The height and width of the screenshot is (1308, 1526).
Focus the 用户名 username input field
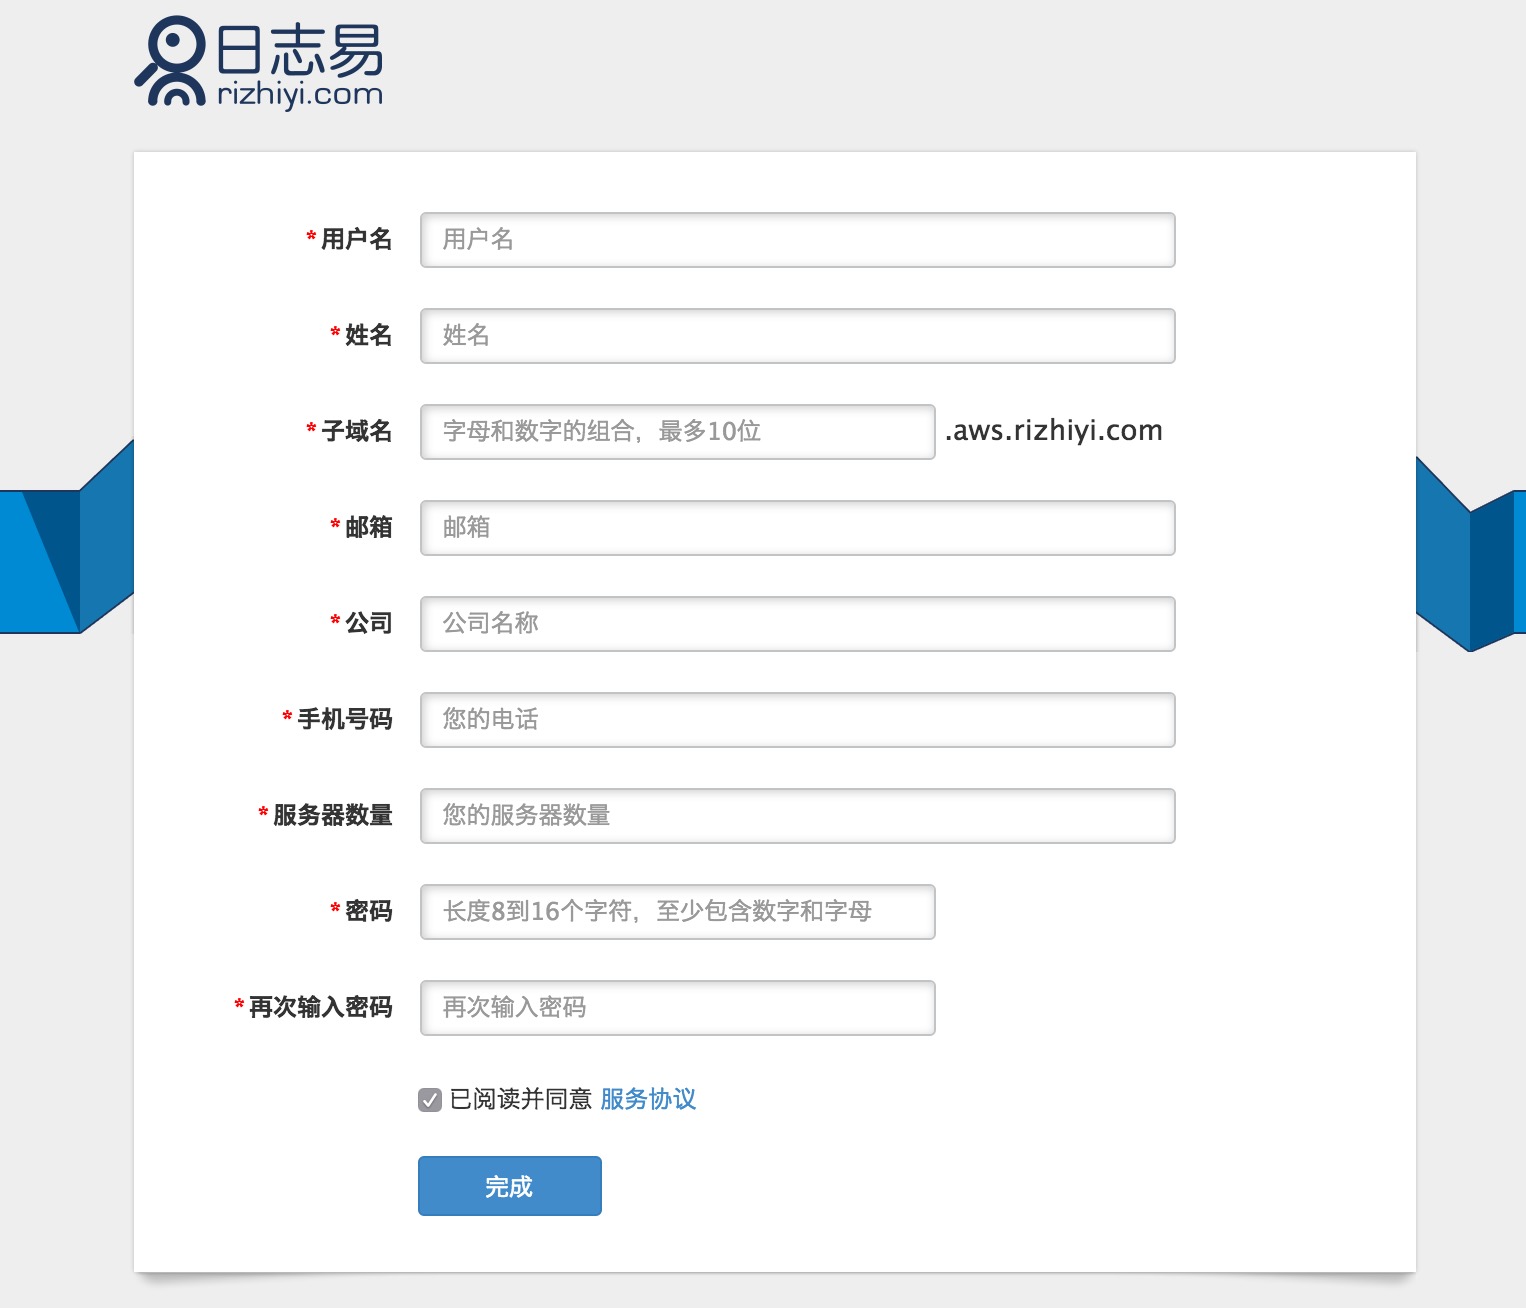click(x=797, y=240)
